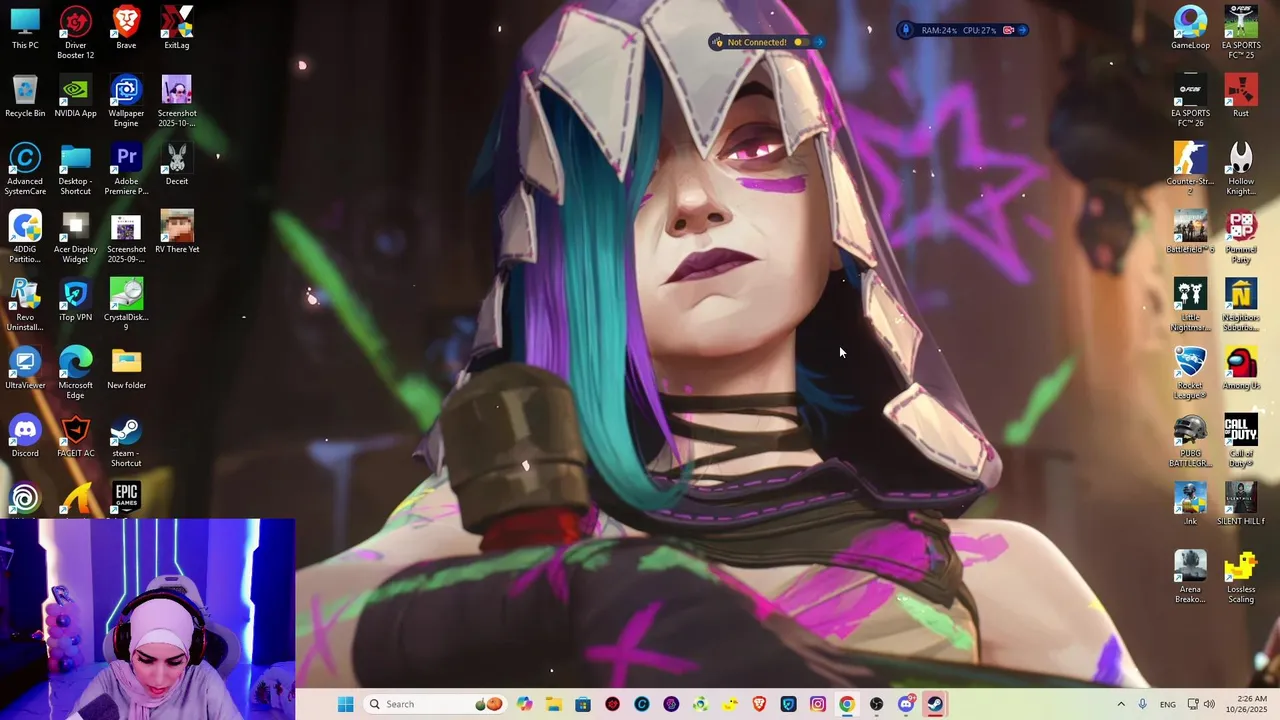Launch the Counter-Strike 2 desktop icon
The image size is (1280, 720).
point(1190,169)
